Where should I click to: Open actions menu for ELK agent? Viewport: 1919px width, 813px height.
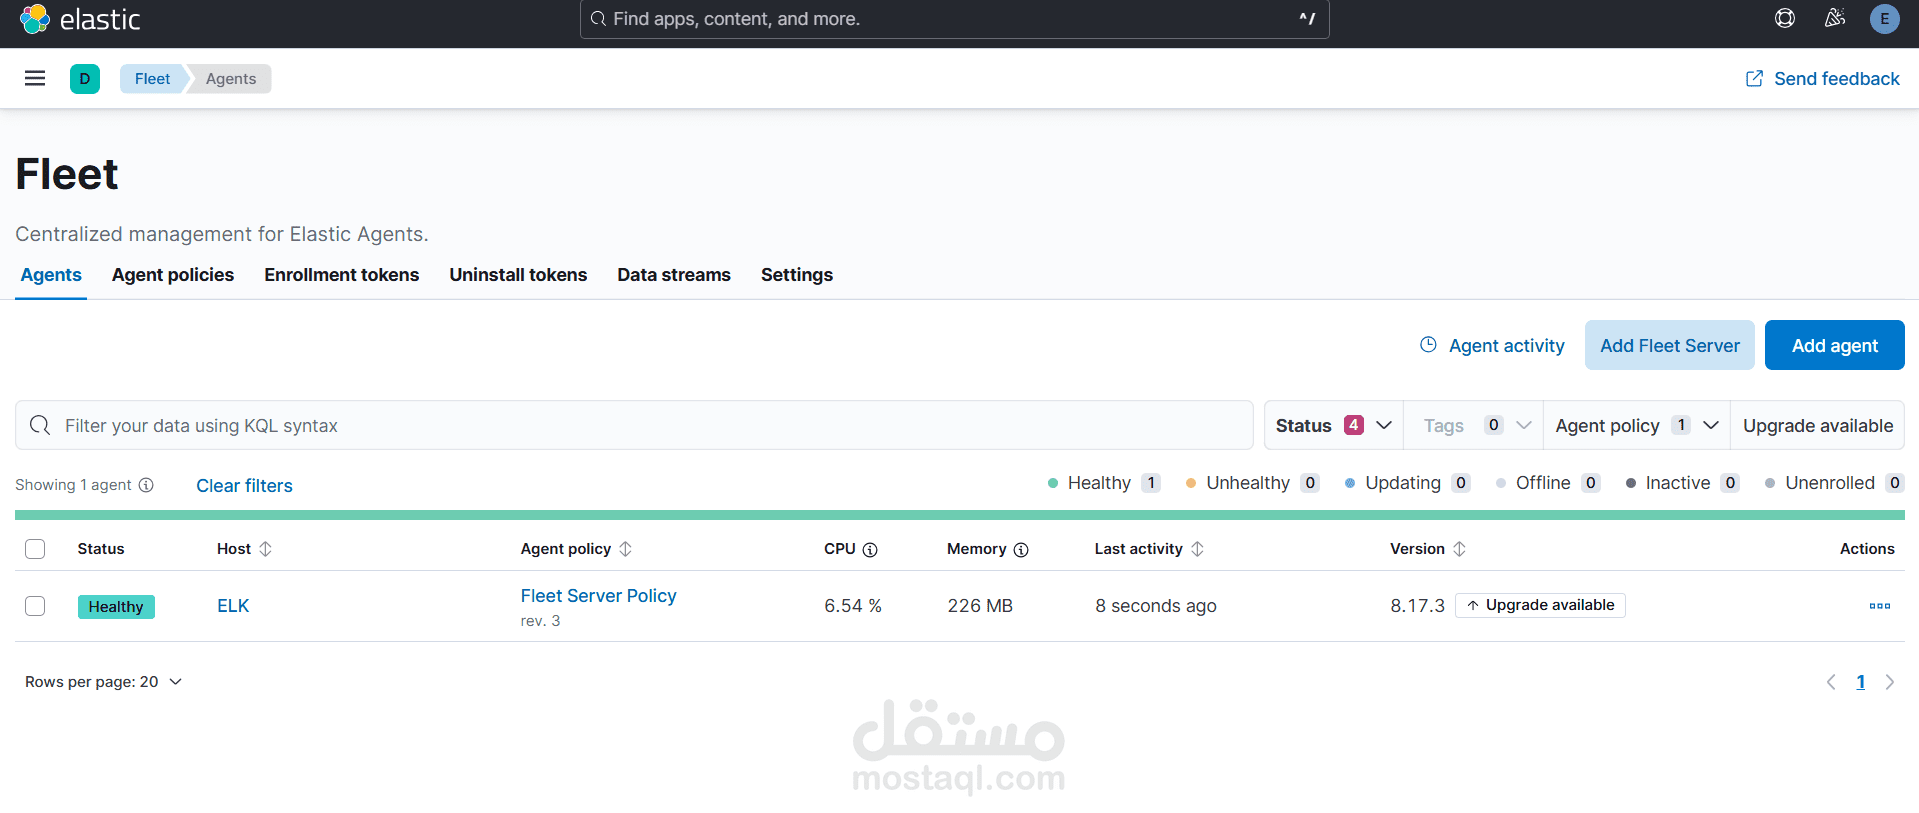tap(1880, 606)
